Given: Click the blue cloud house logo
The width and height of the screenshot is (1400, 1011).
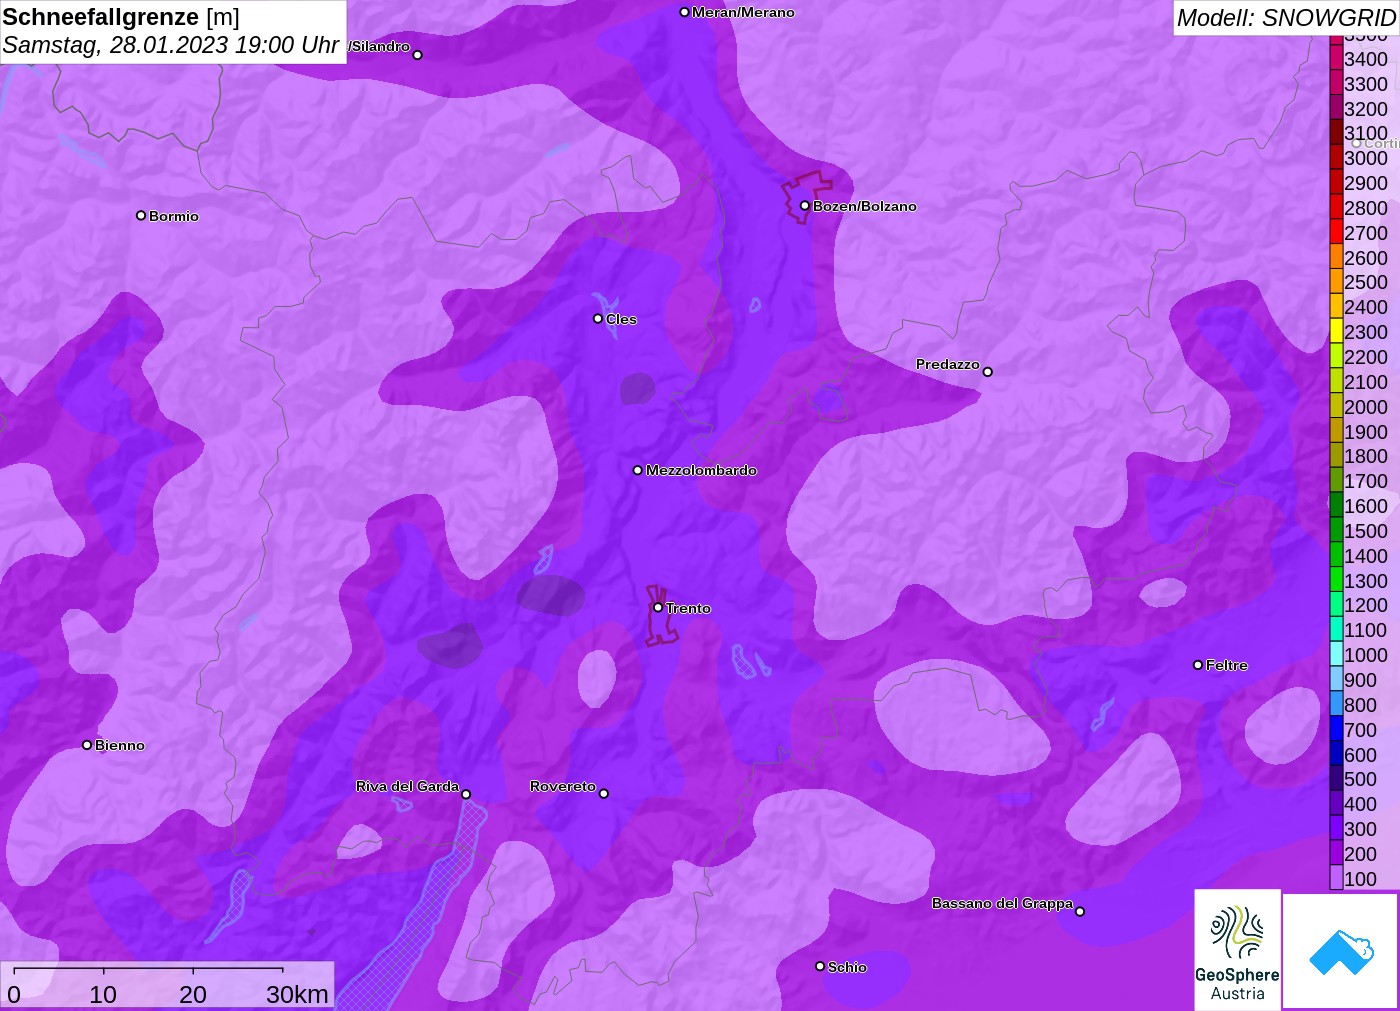Looking at the screenshot, I should [1340, 951].
